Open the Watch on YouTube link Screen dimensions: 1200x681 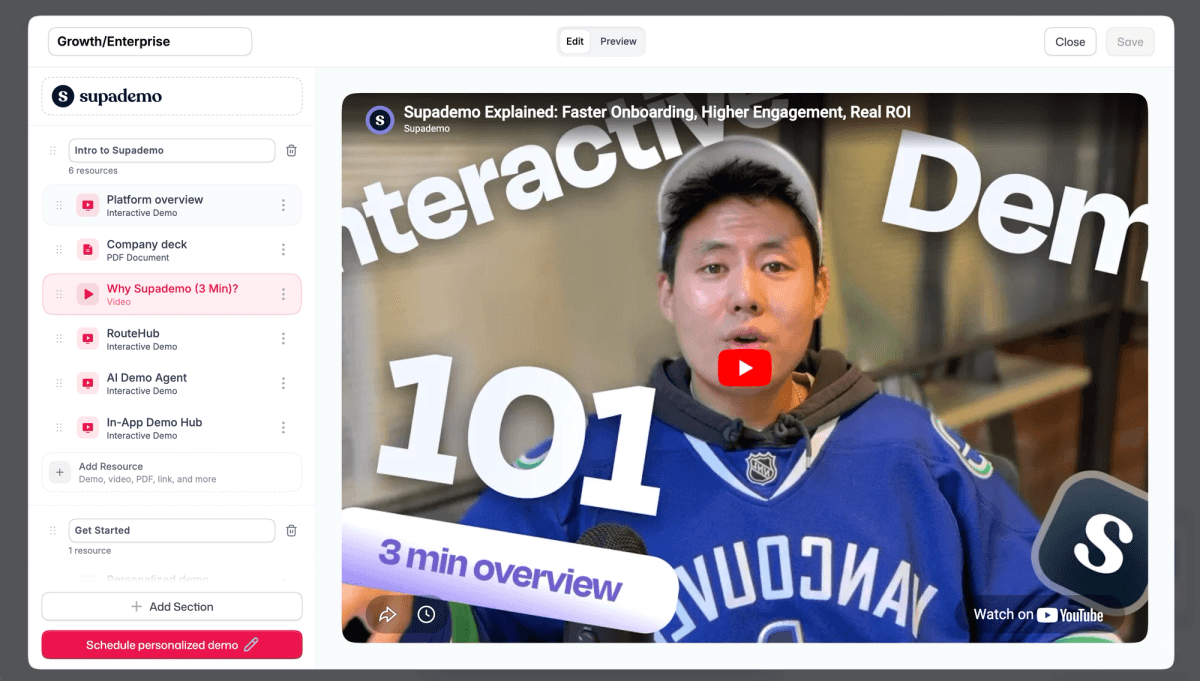1038,615
